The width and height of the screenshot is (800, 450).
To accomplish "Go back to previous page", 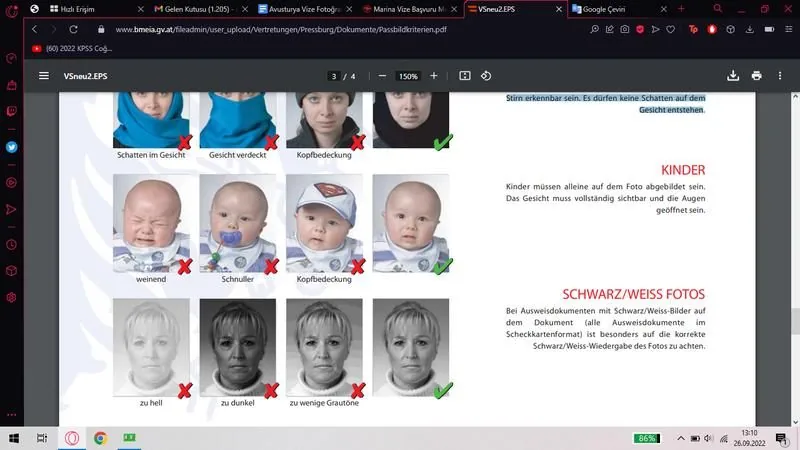I will point(35,30).
